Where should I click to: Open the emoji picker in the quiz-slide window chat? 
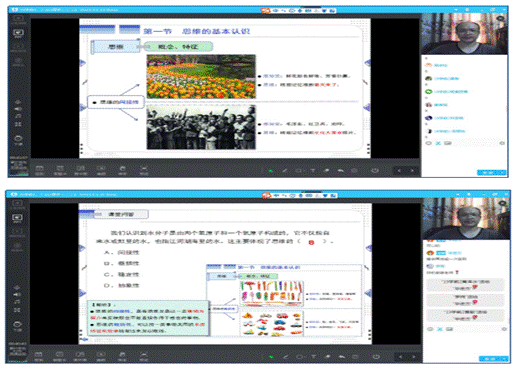tap(430, 329)
